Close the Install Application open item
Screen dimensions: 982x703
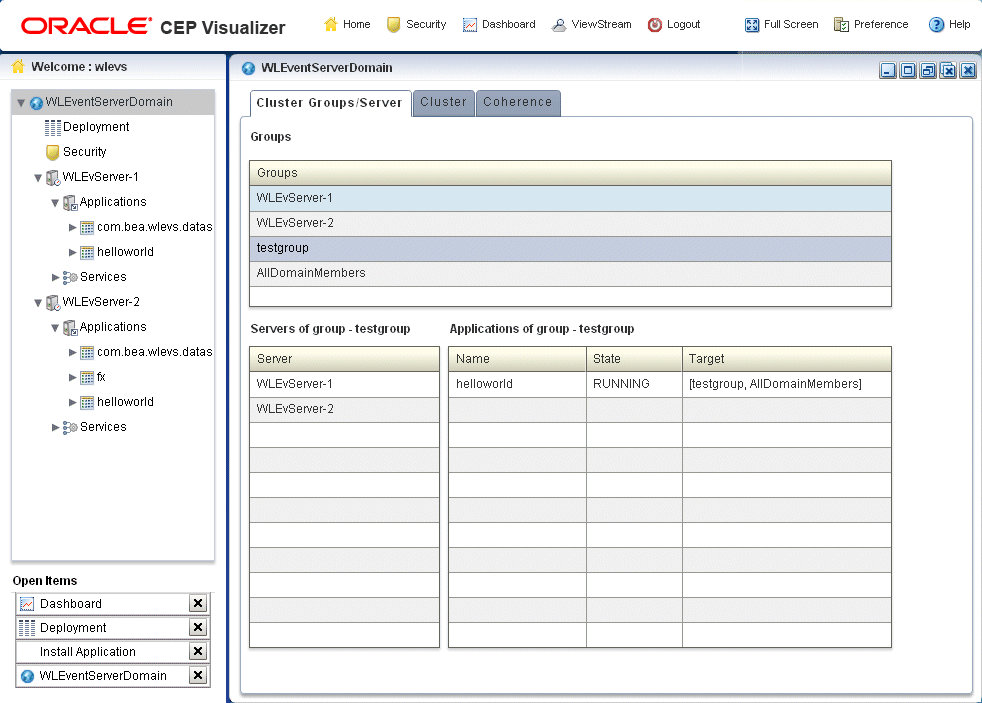(198, 652)
